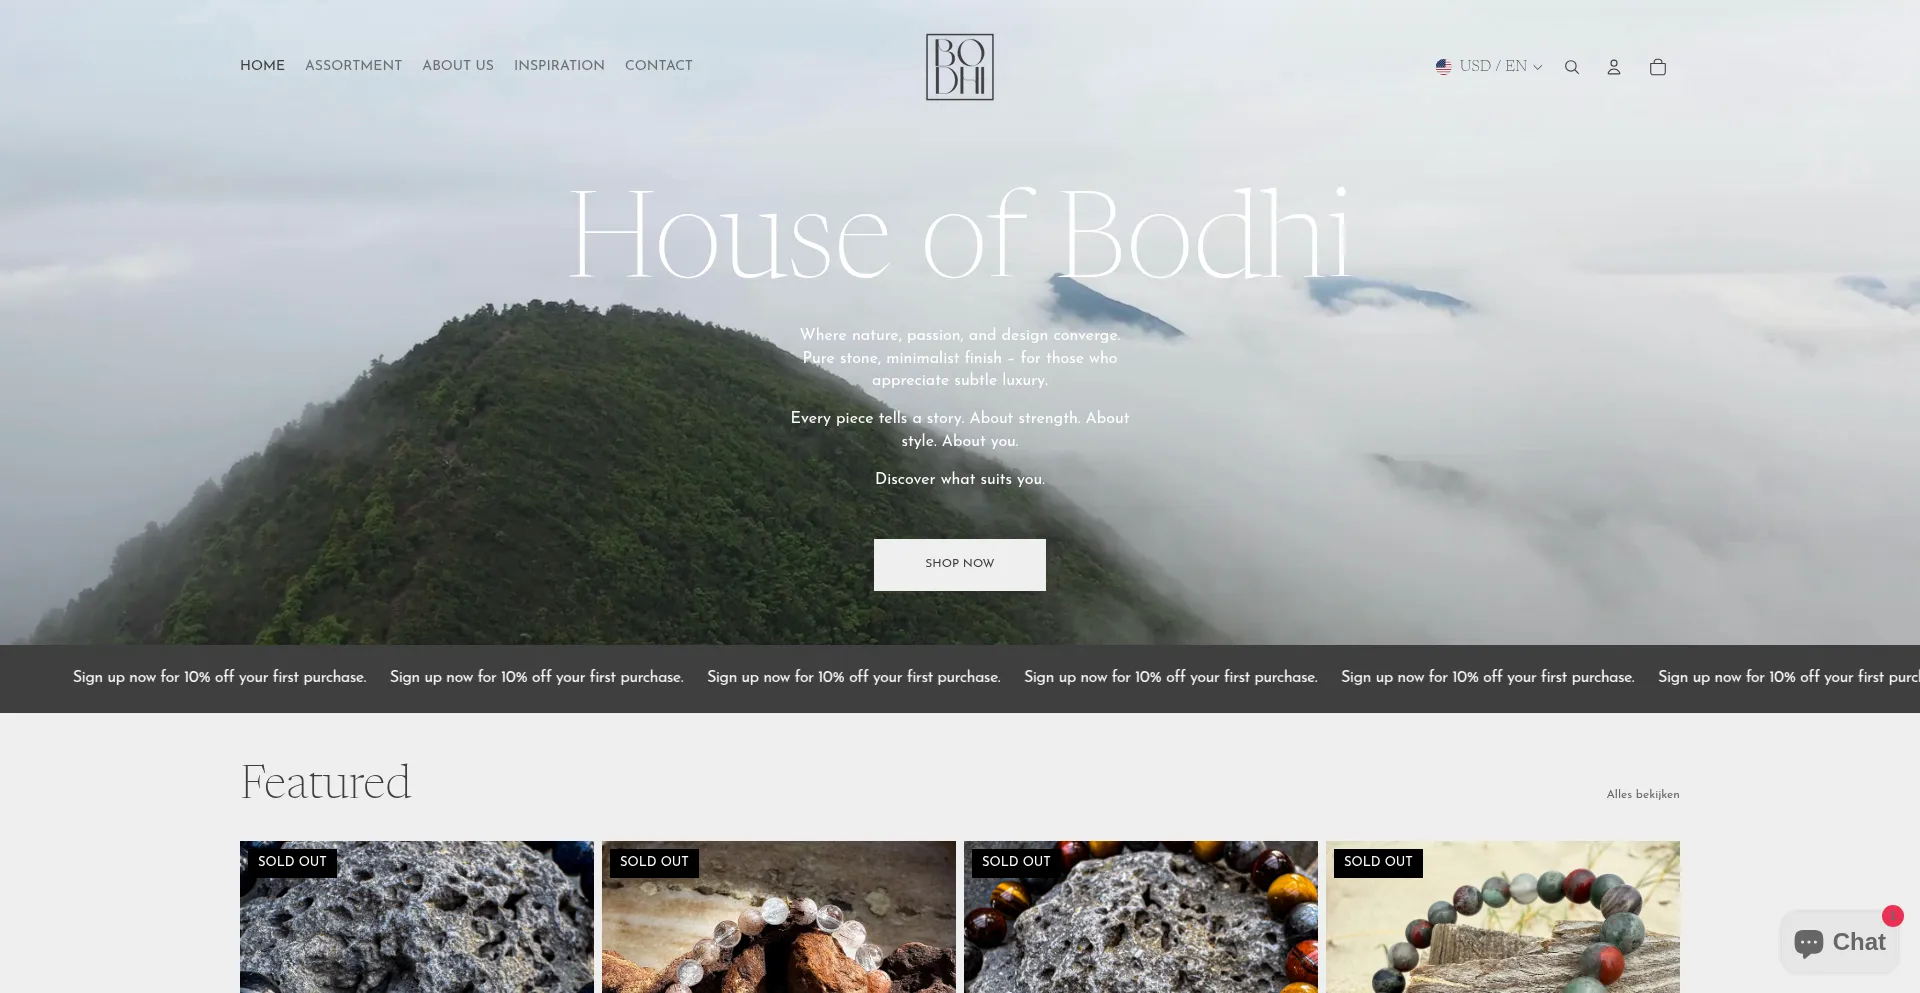The image size is (1920, 993).
Task: Open the clear quartz bracelet product thumbnail
Action: [779, 917]
